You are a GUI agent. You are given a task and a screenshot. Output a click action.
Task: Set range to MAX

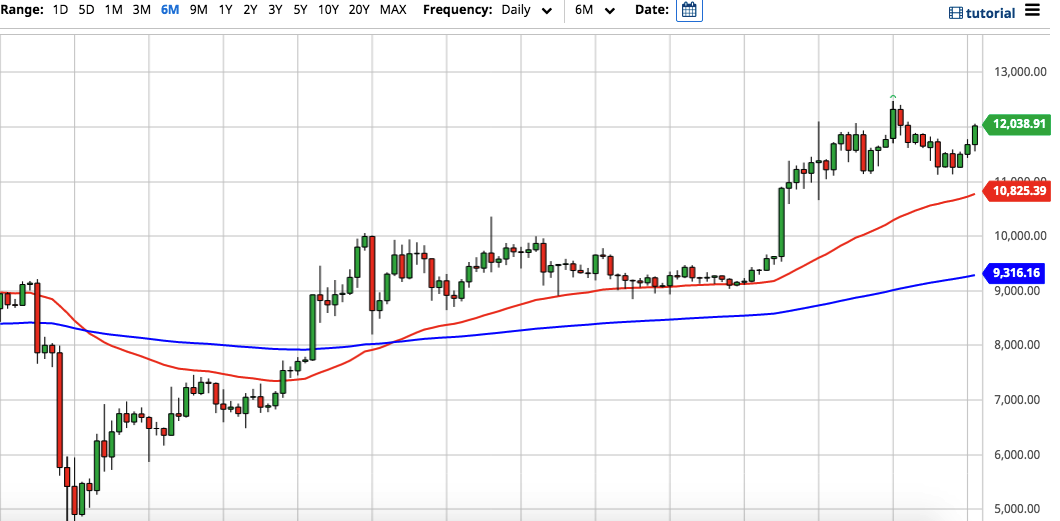[x=393, y=10]
